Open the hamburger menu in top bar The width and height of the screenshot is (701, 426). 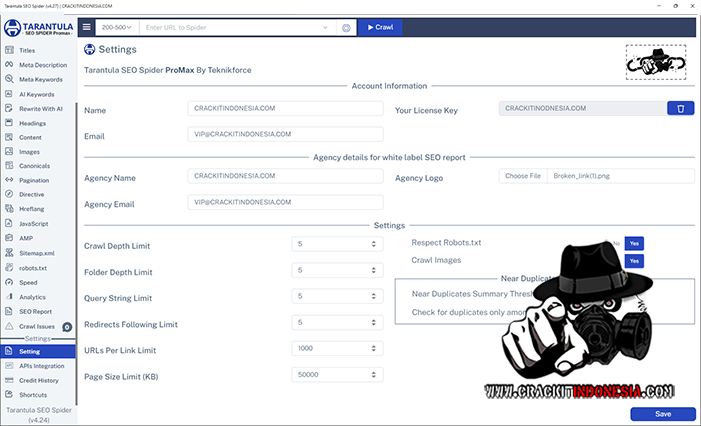pyautogui.click(x=87, y=27)
